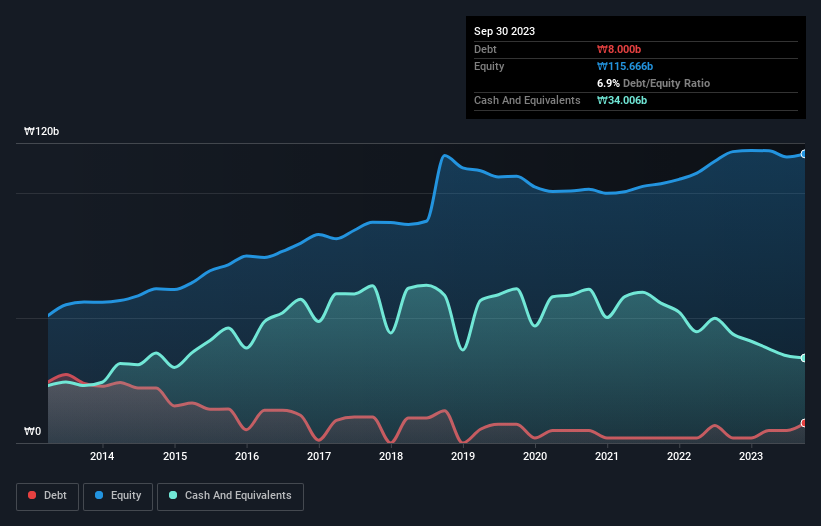The height and width of the screenshot is (526, 821).
Task: Click the 2019 x-axis label
Action: coord(463,456)
